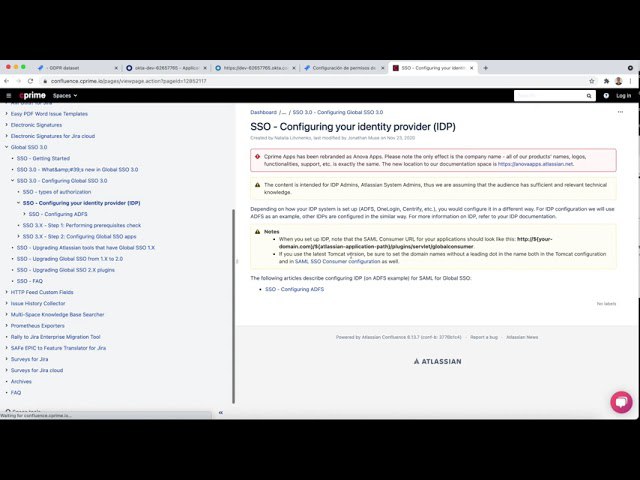Click the sidebar vertical scrollbar

tap(233, 306)
